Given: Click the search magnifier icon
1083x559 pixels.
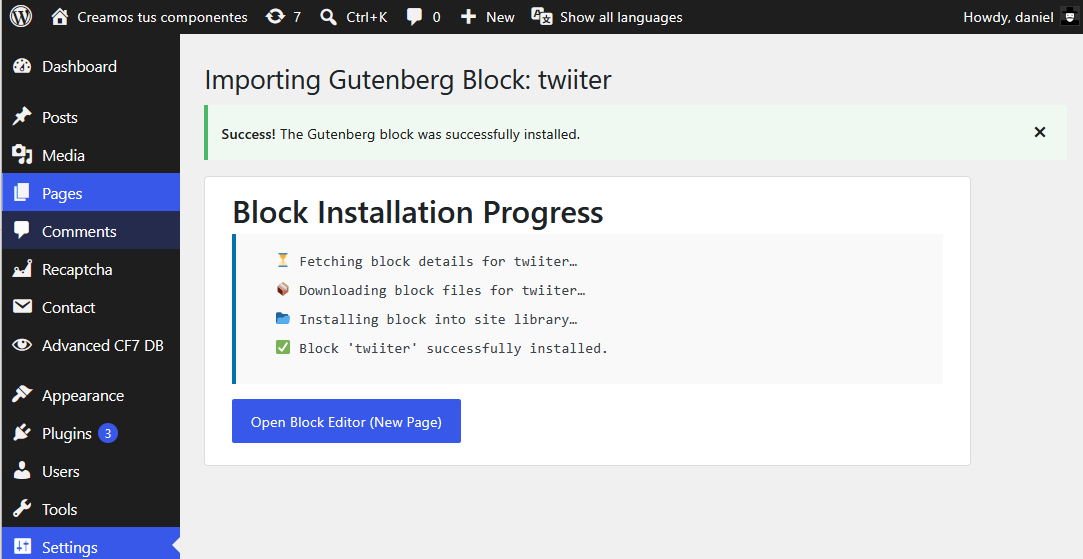Looking at the screenshot, I should (x=329, y=17).
